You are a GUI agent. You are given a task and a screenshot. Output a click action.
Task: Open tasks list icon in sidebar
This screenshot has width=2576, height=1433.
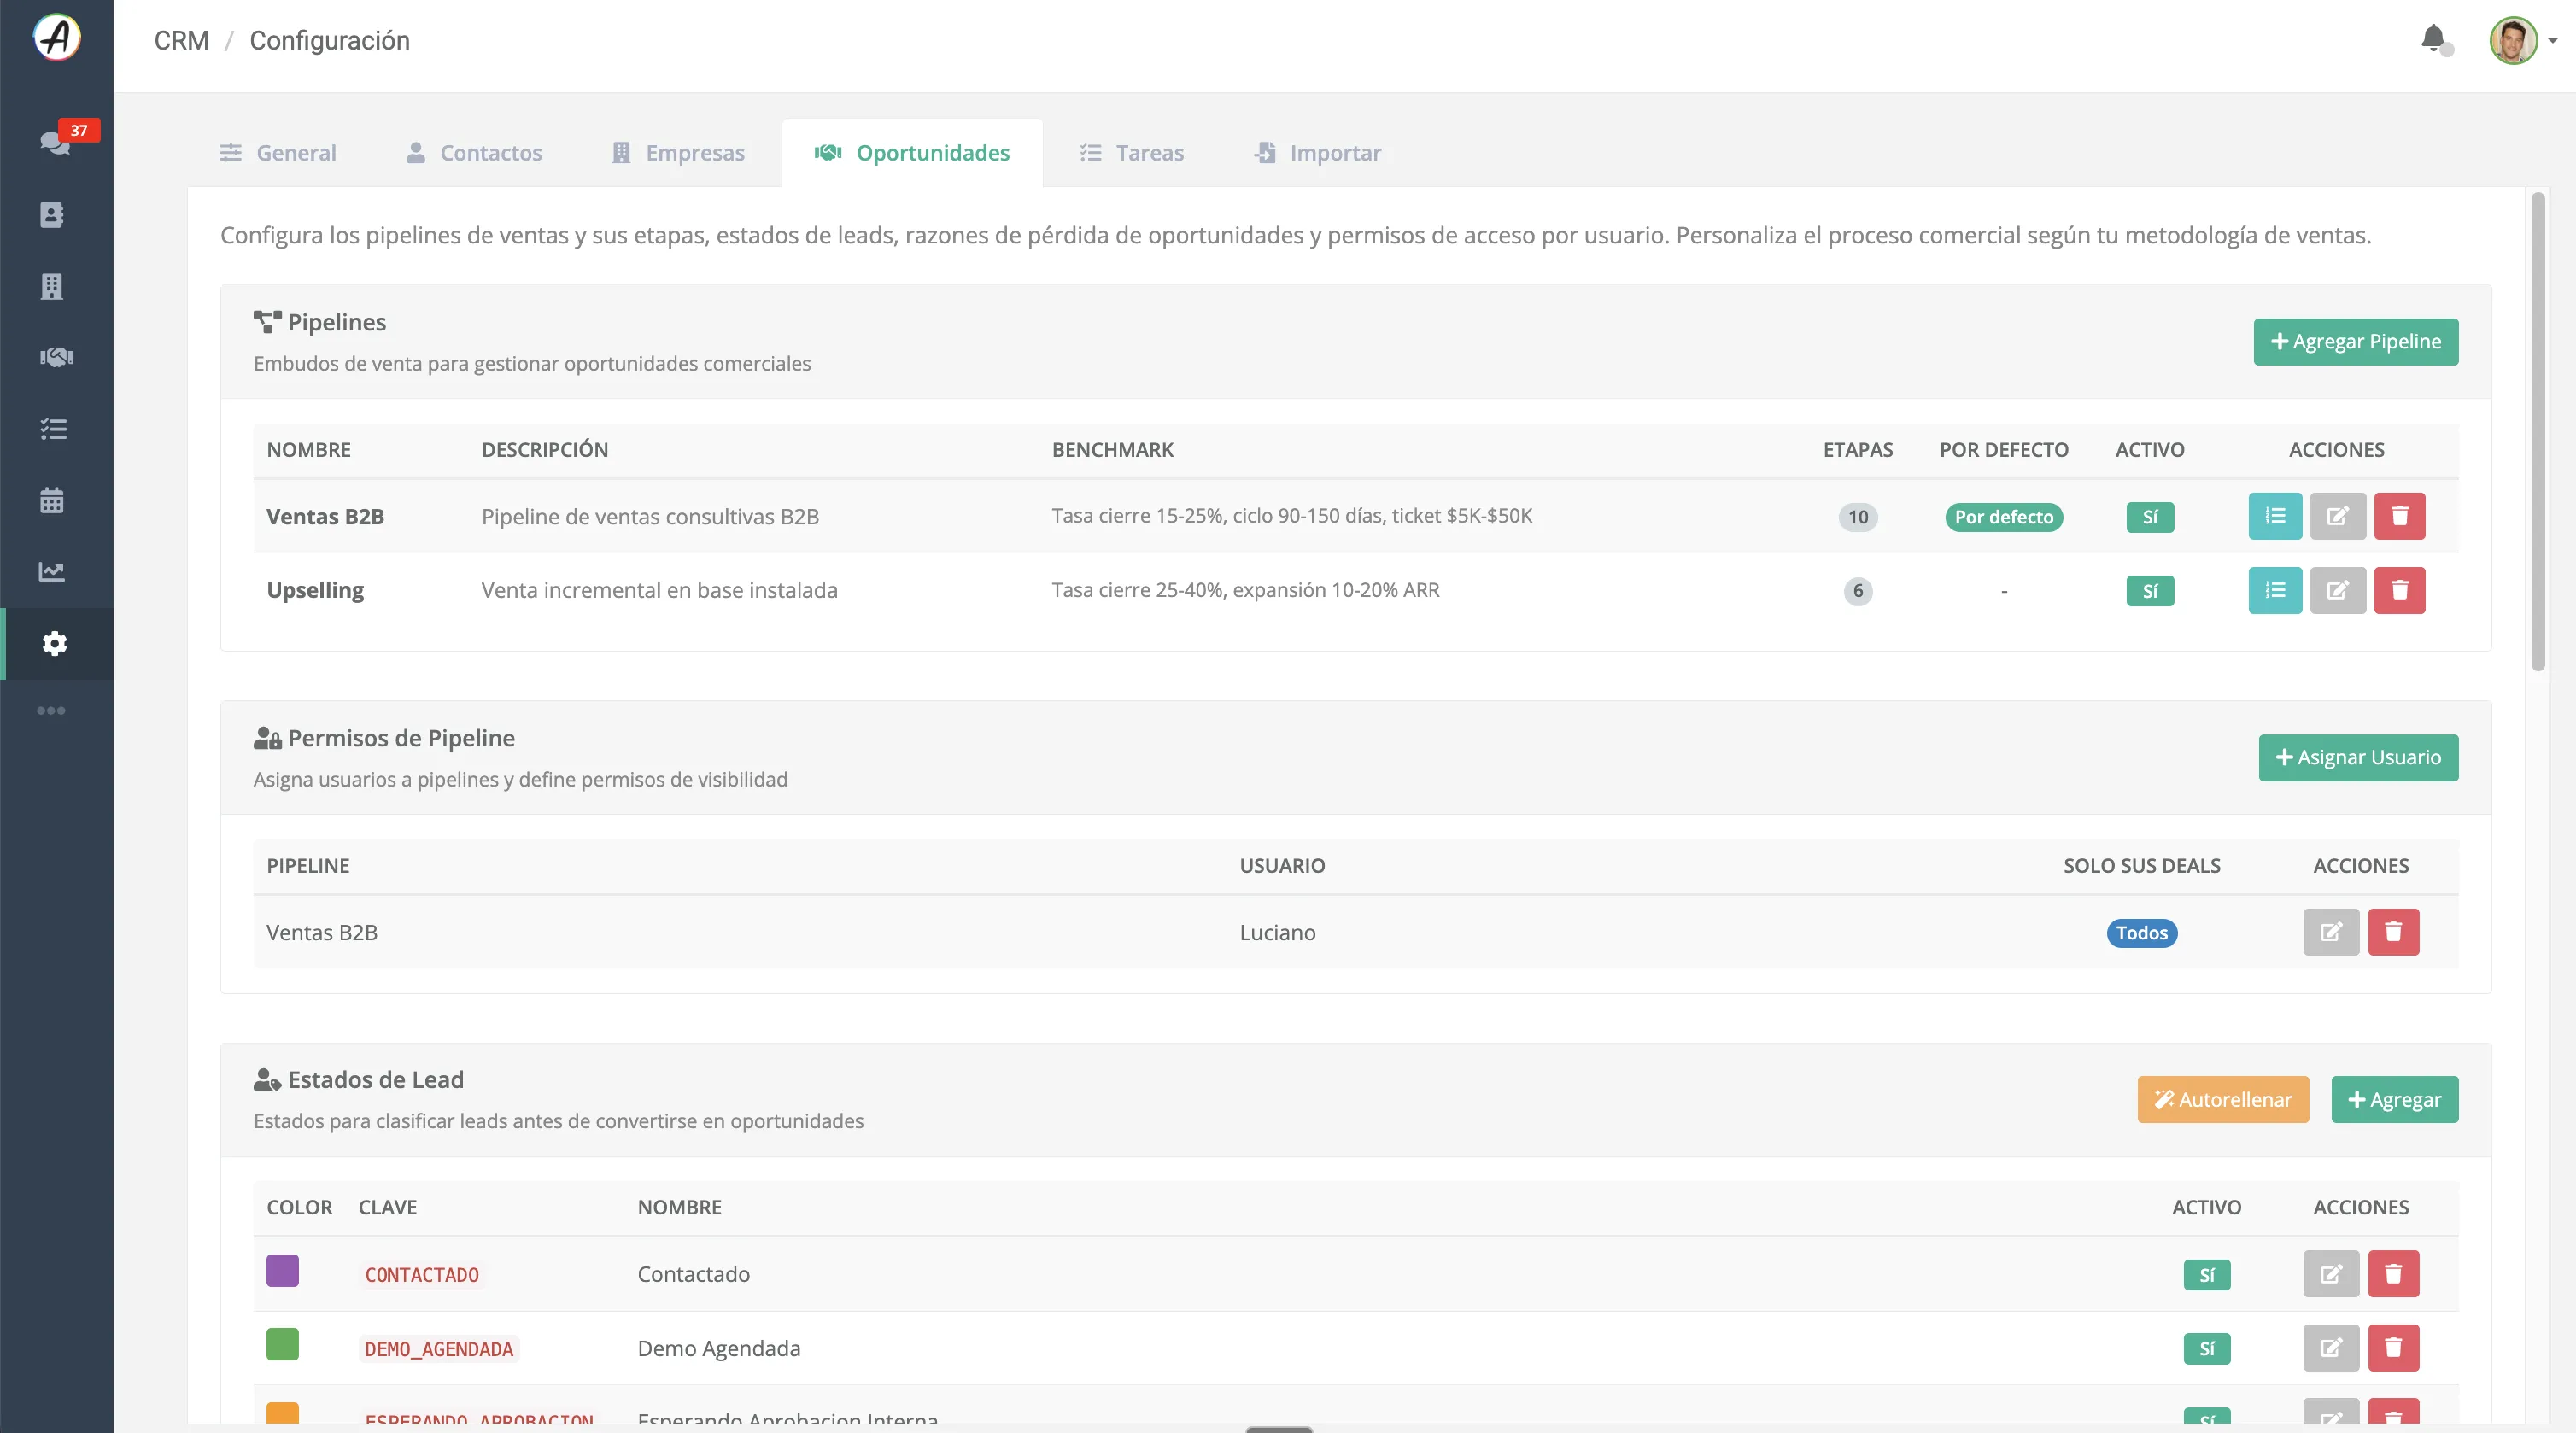click(53, 429)
